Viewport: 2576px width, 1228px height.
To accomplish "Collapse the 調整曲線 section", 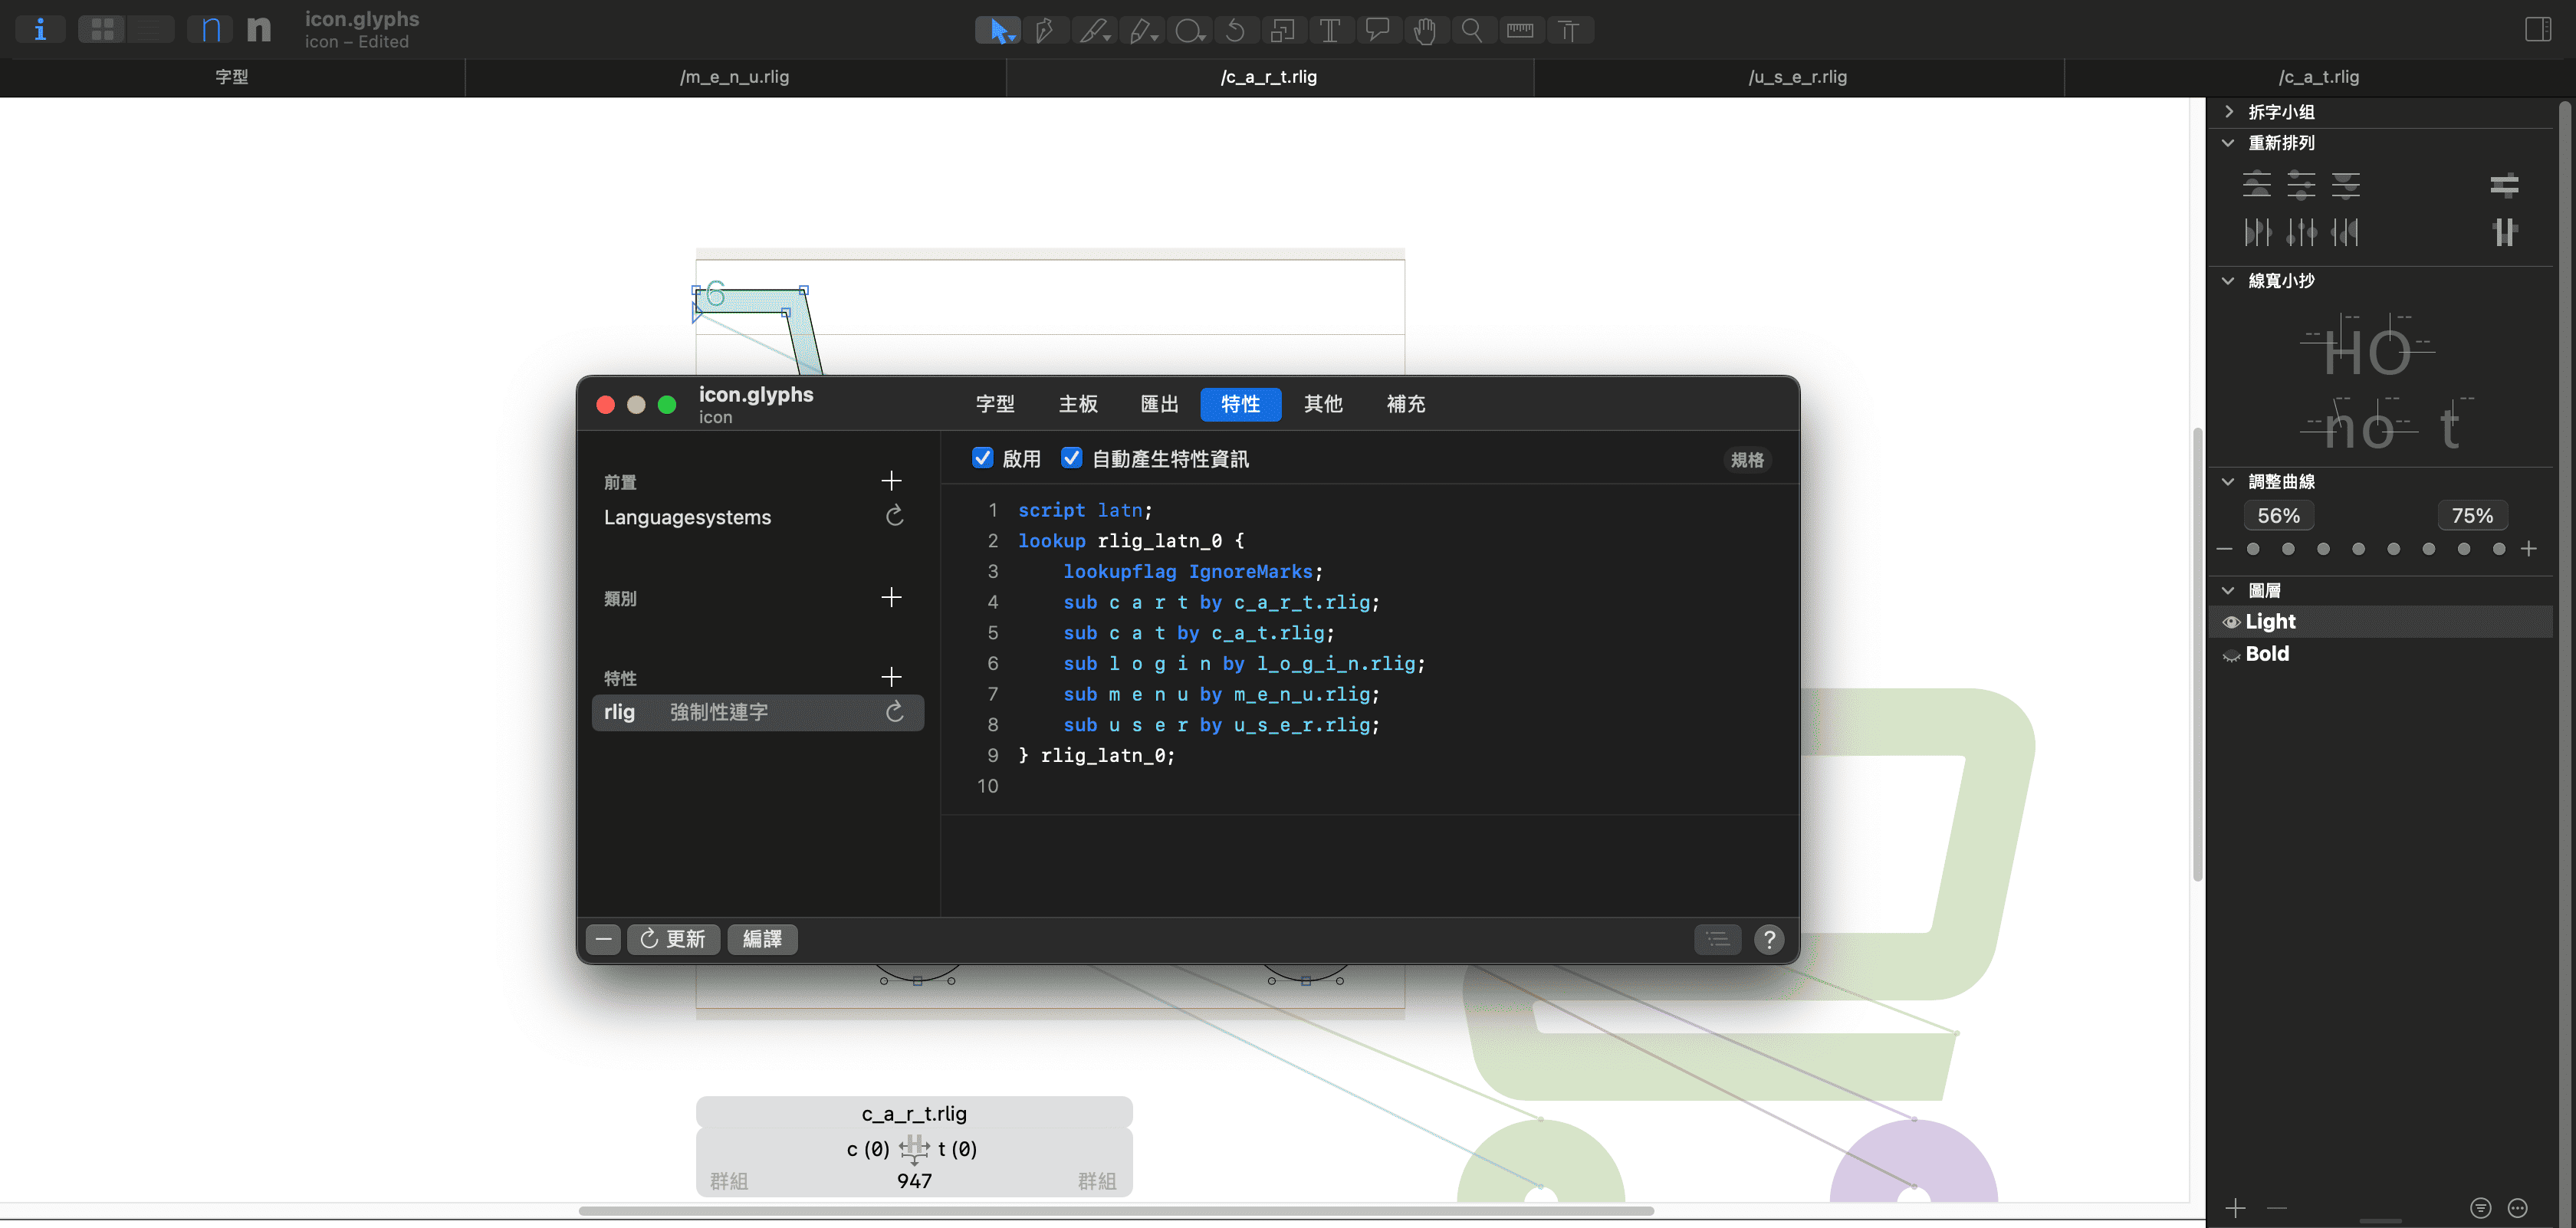I will pos(2228,482).
